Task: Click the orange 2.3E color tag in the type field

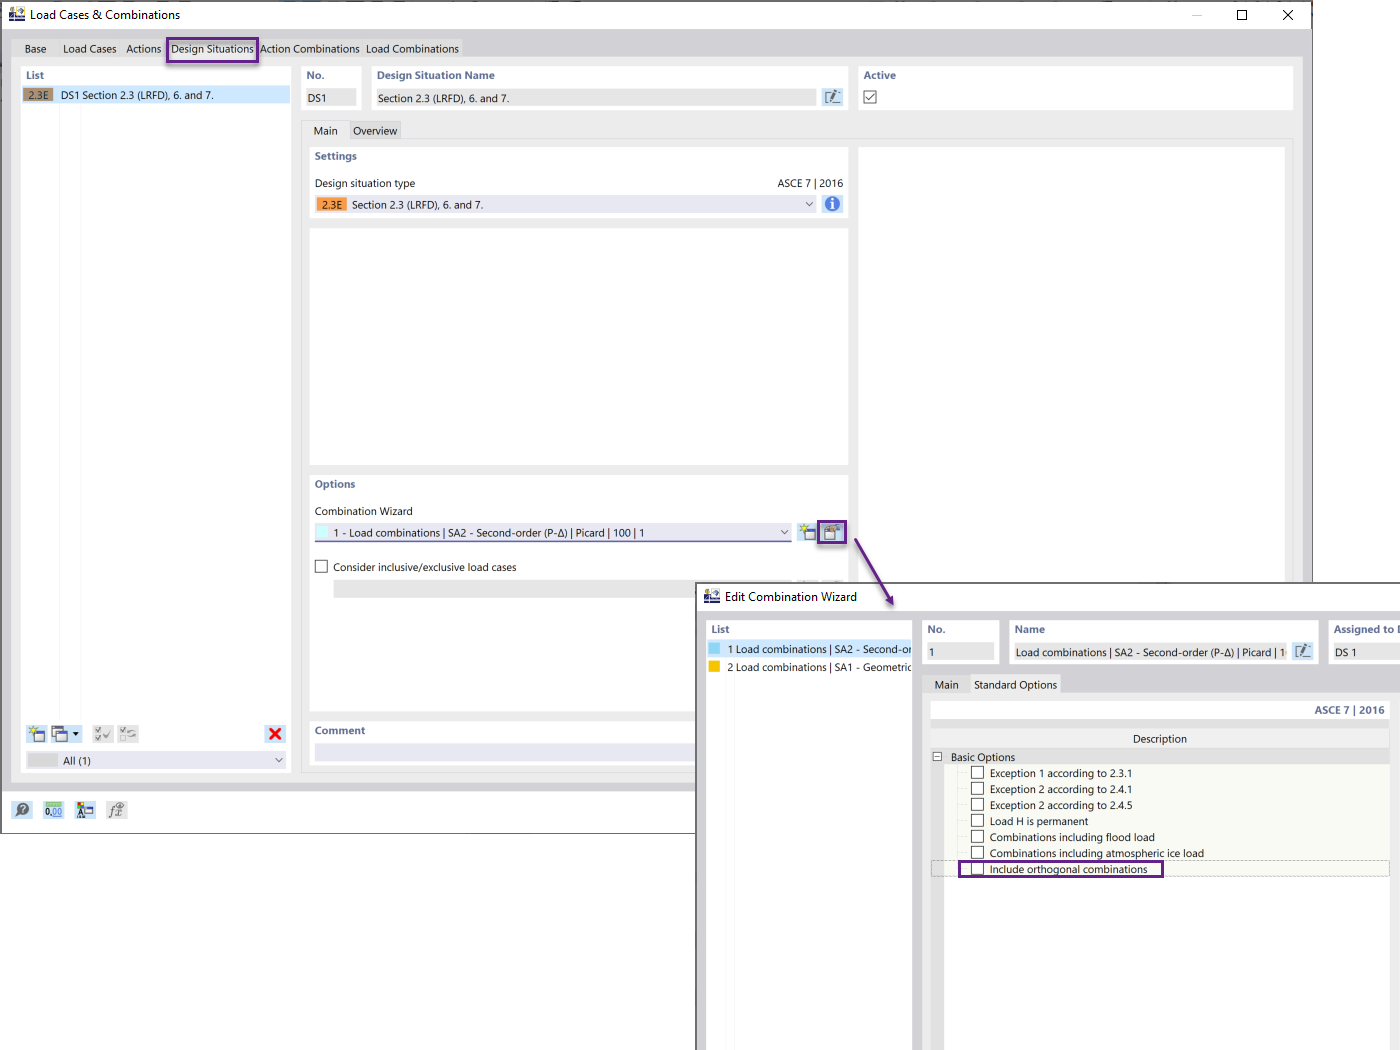Action: click(x=332, y=204)
